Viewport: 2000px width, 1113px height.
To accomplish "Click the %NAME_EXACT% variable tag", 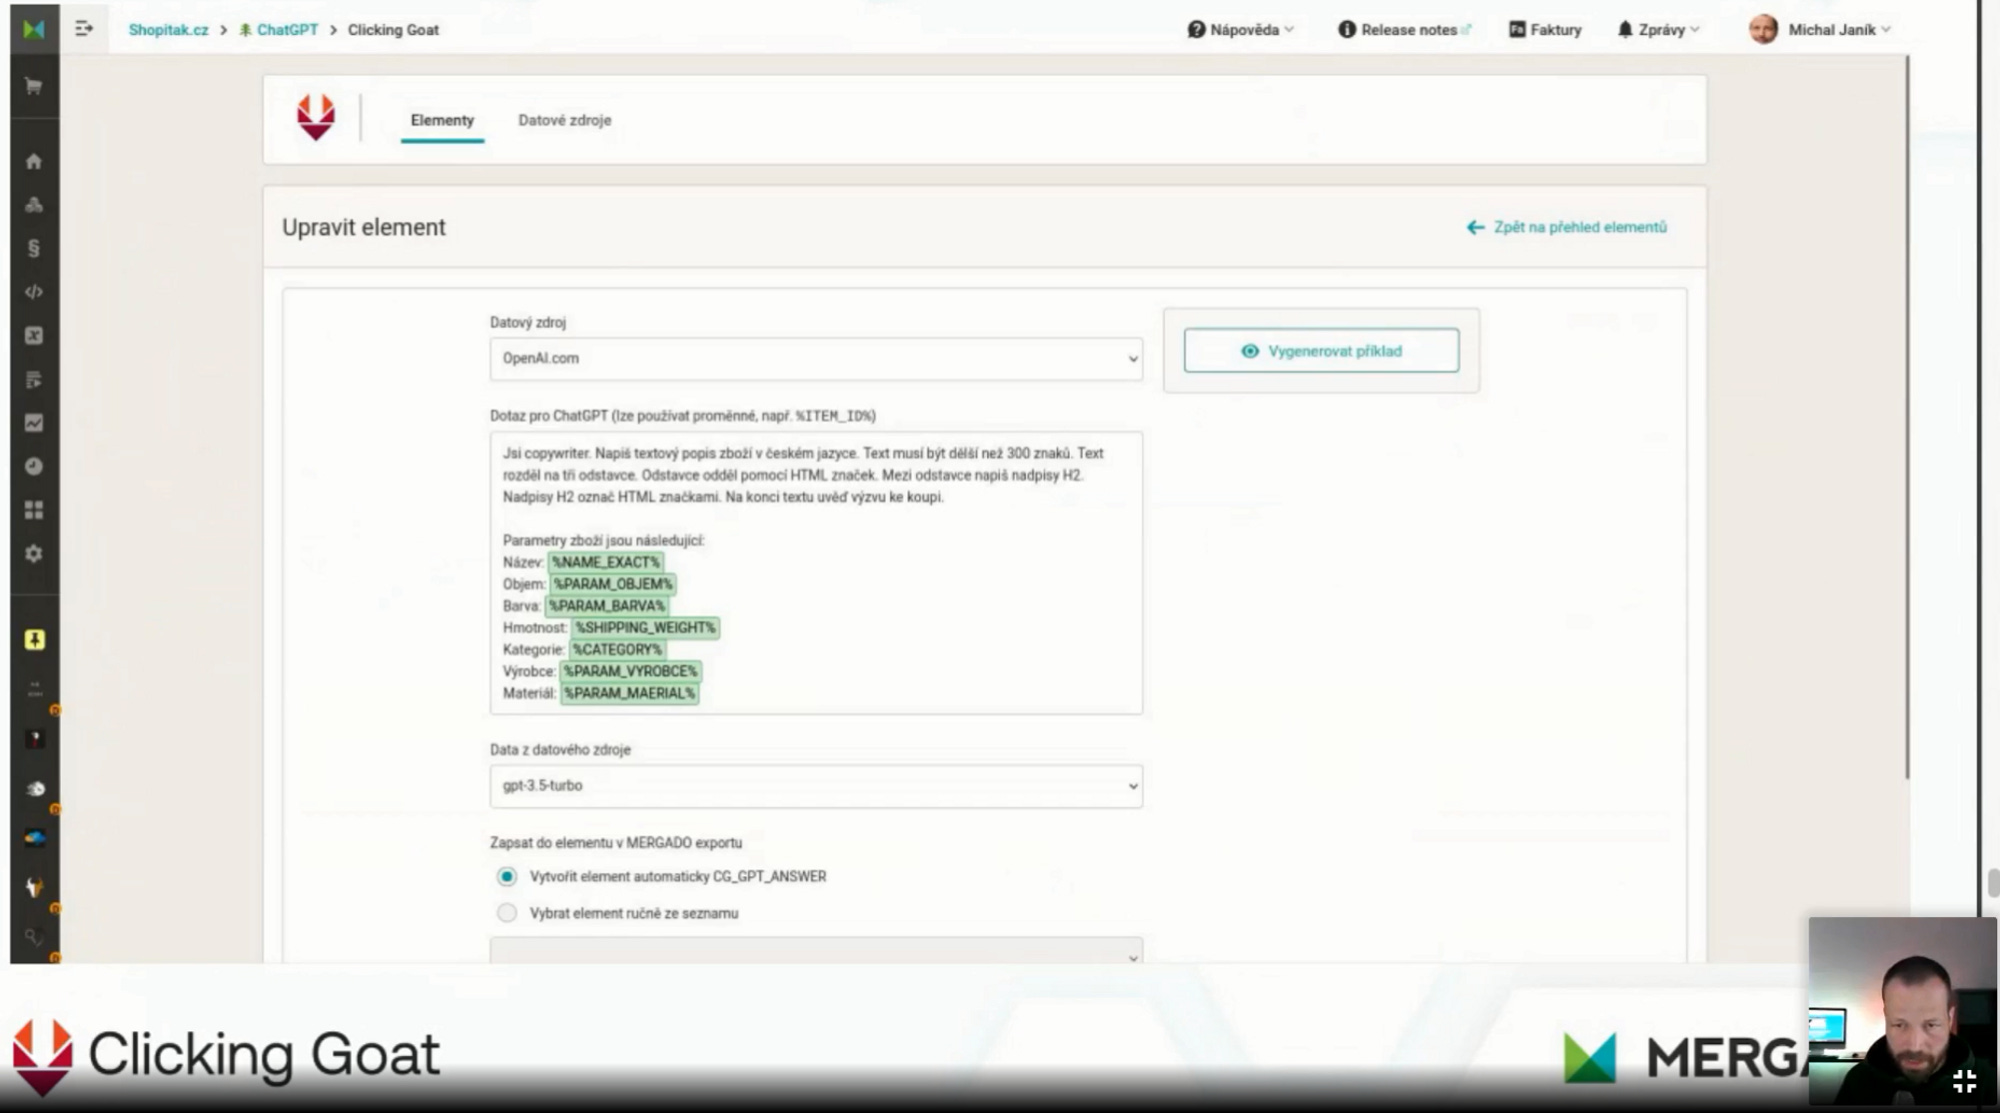I will pyautogui.click(x=605, y=562).
